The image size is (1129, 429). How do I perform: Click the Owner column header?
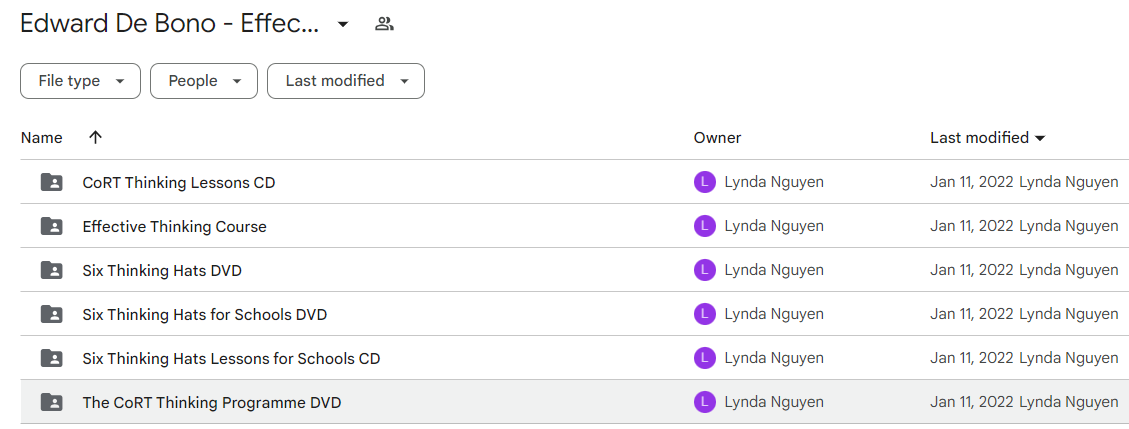click(717, 137)
